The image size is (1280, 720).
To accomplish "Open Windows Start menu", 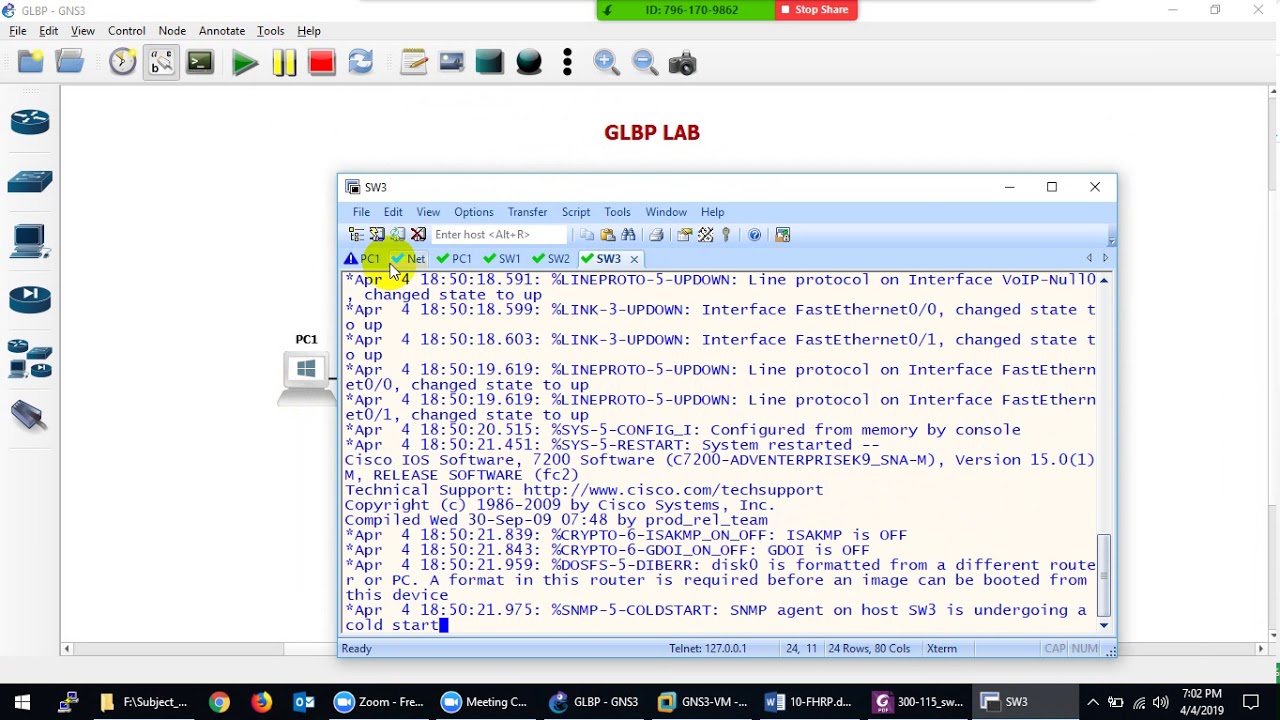I will pyautogui.click(x=22, y=702).
